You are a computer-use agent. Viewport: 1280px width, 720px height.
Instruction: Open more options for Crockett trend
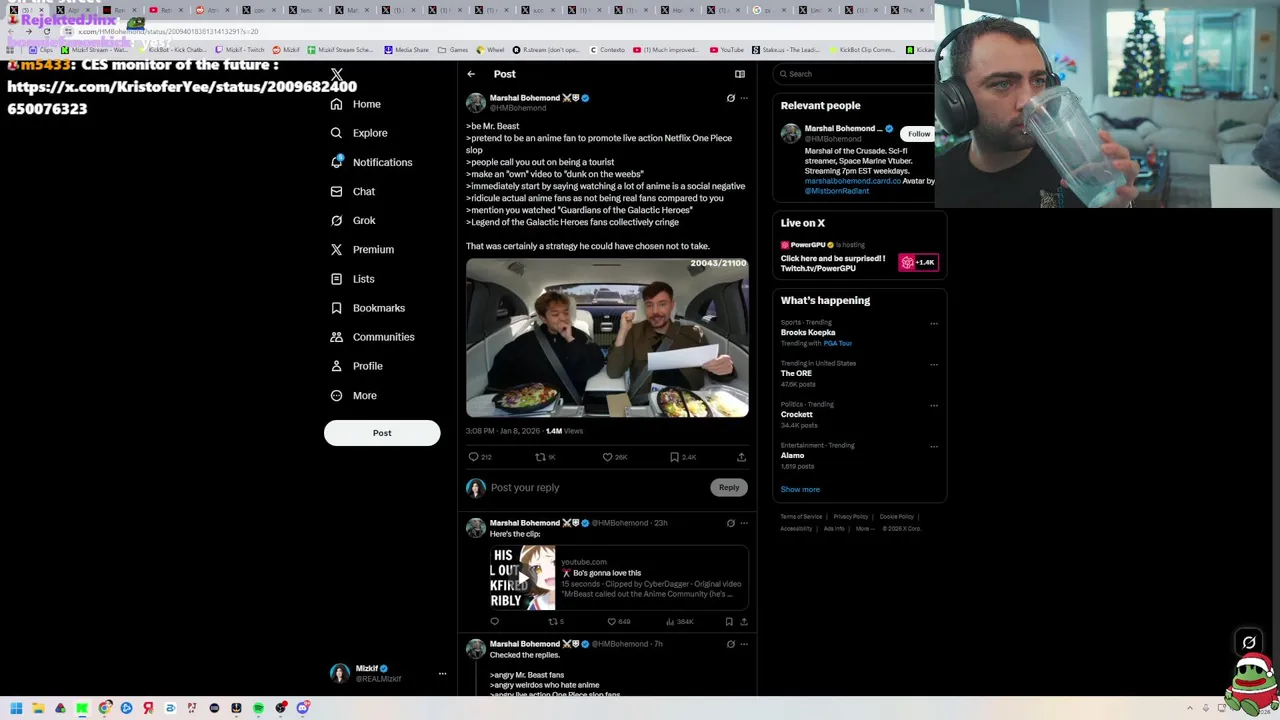click(934, 406)
